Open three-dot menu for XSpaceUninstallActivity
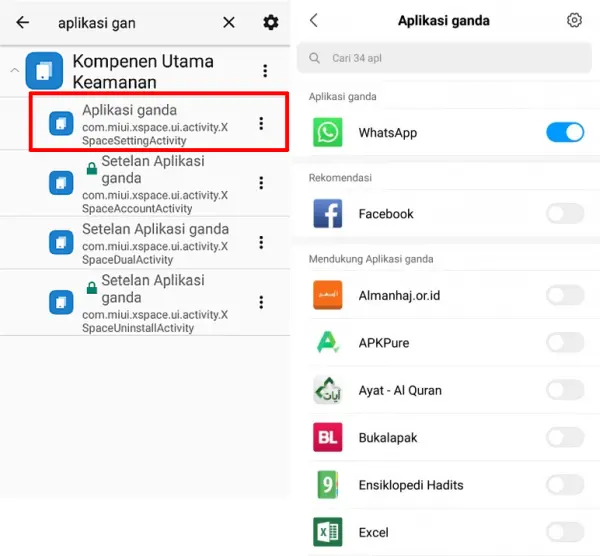 pos(261,302)
